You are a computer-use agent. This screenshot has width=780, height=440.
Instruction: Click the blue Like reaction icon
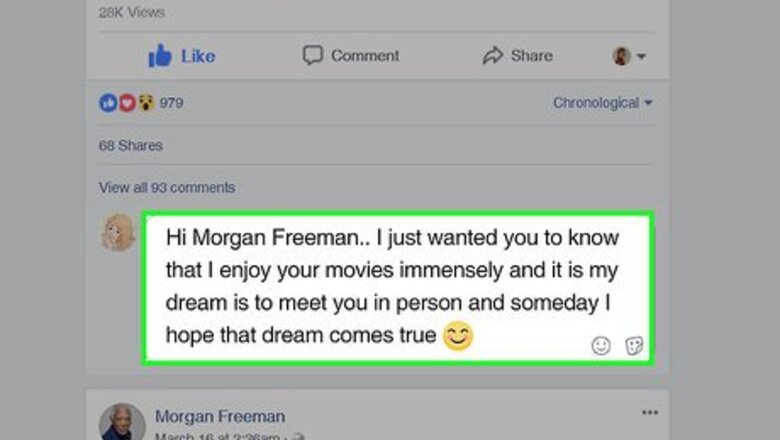107,103
